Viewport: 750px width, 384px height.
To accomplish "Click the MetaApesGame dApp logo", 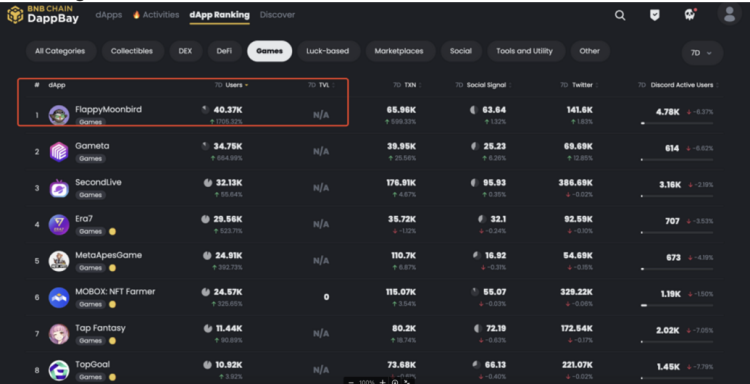I will coord(59,261).
